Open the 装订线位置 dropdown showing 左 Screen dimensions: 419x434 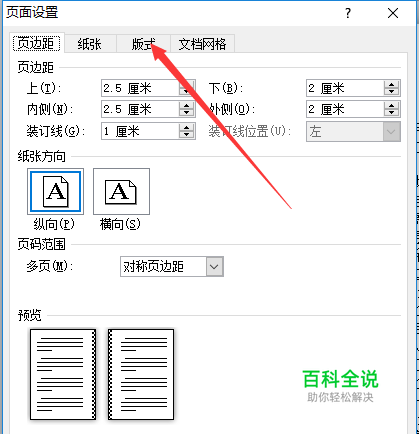pyautogui.click(x=353, y=132)
